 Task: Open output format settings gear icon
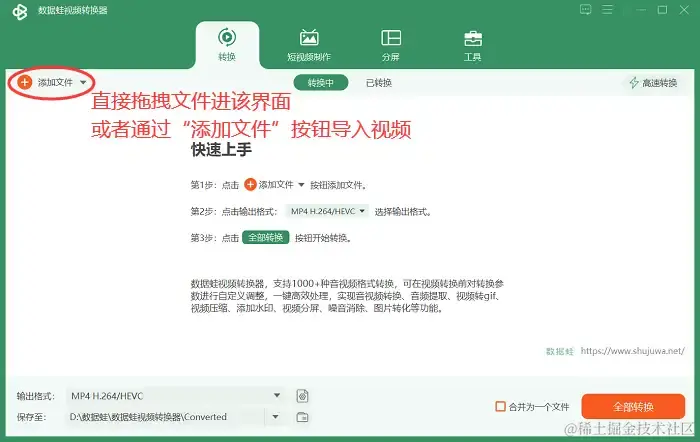coord(302,396)
